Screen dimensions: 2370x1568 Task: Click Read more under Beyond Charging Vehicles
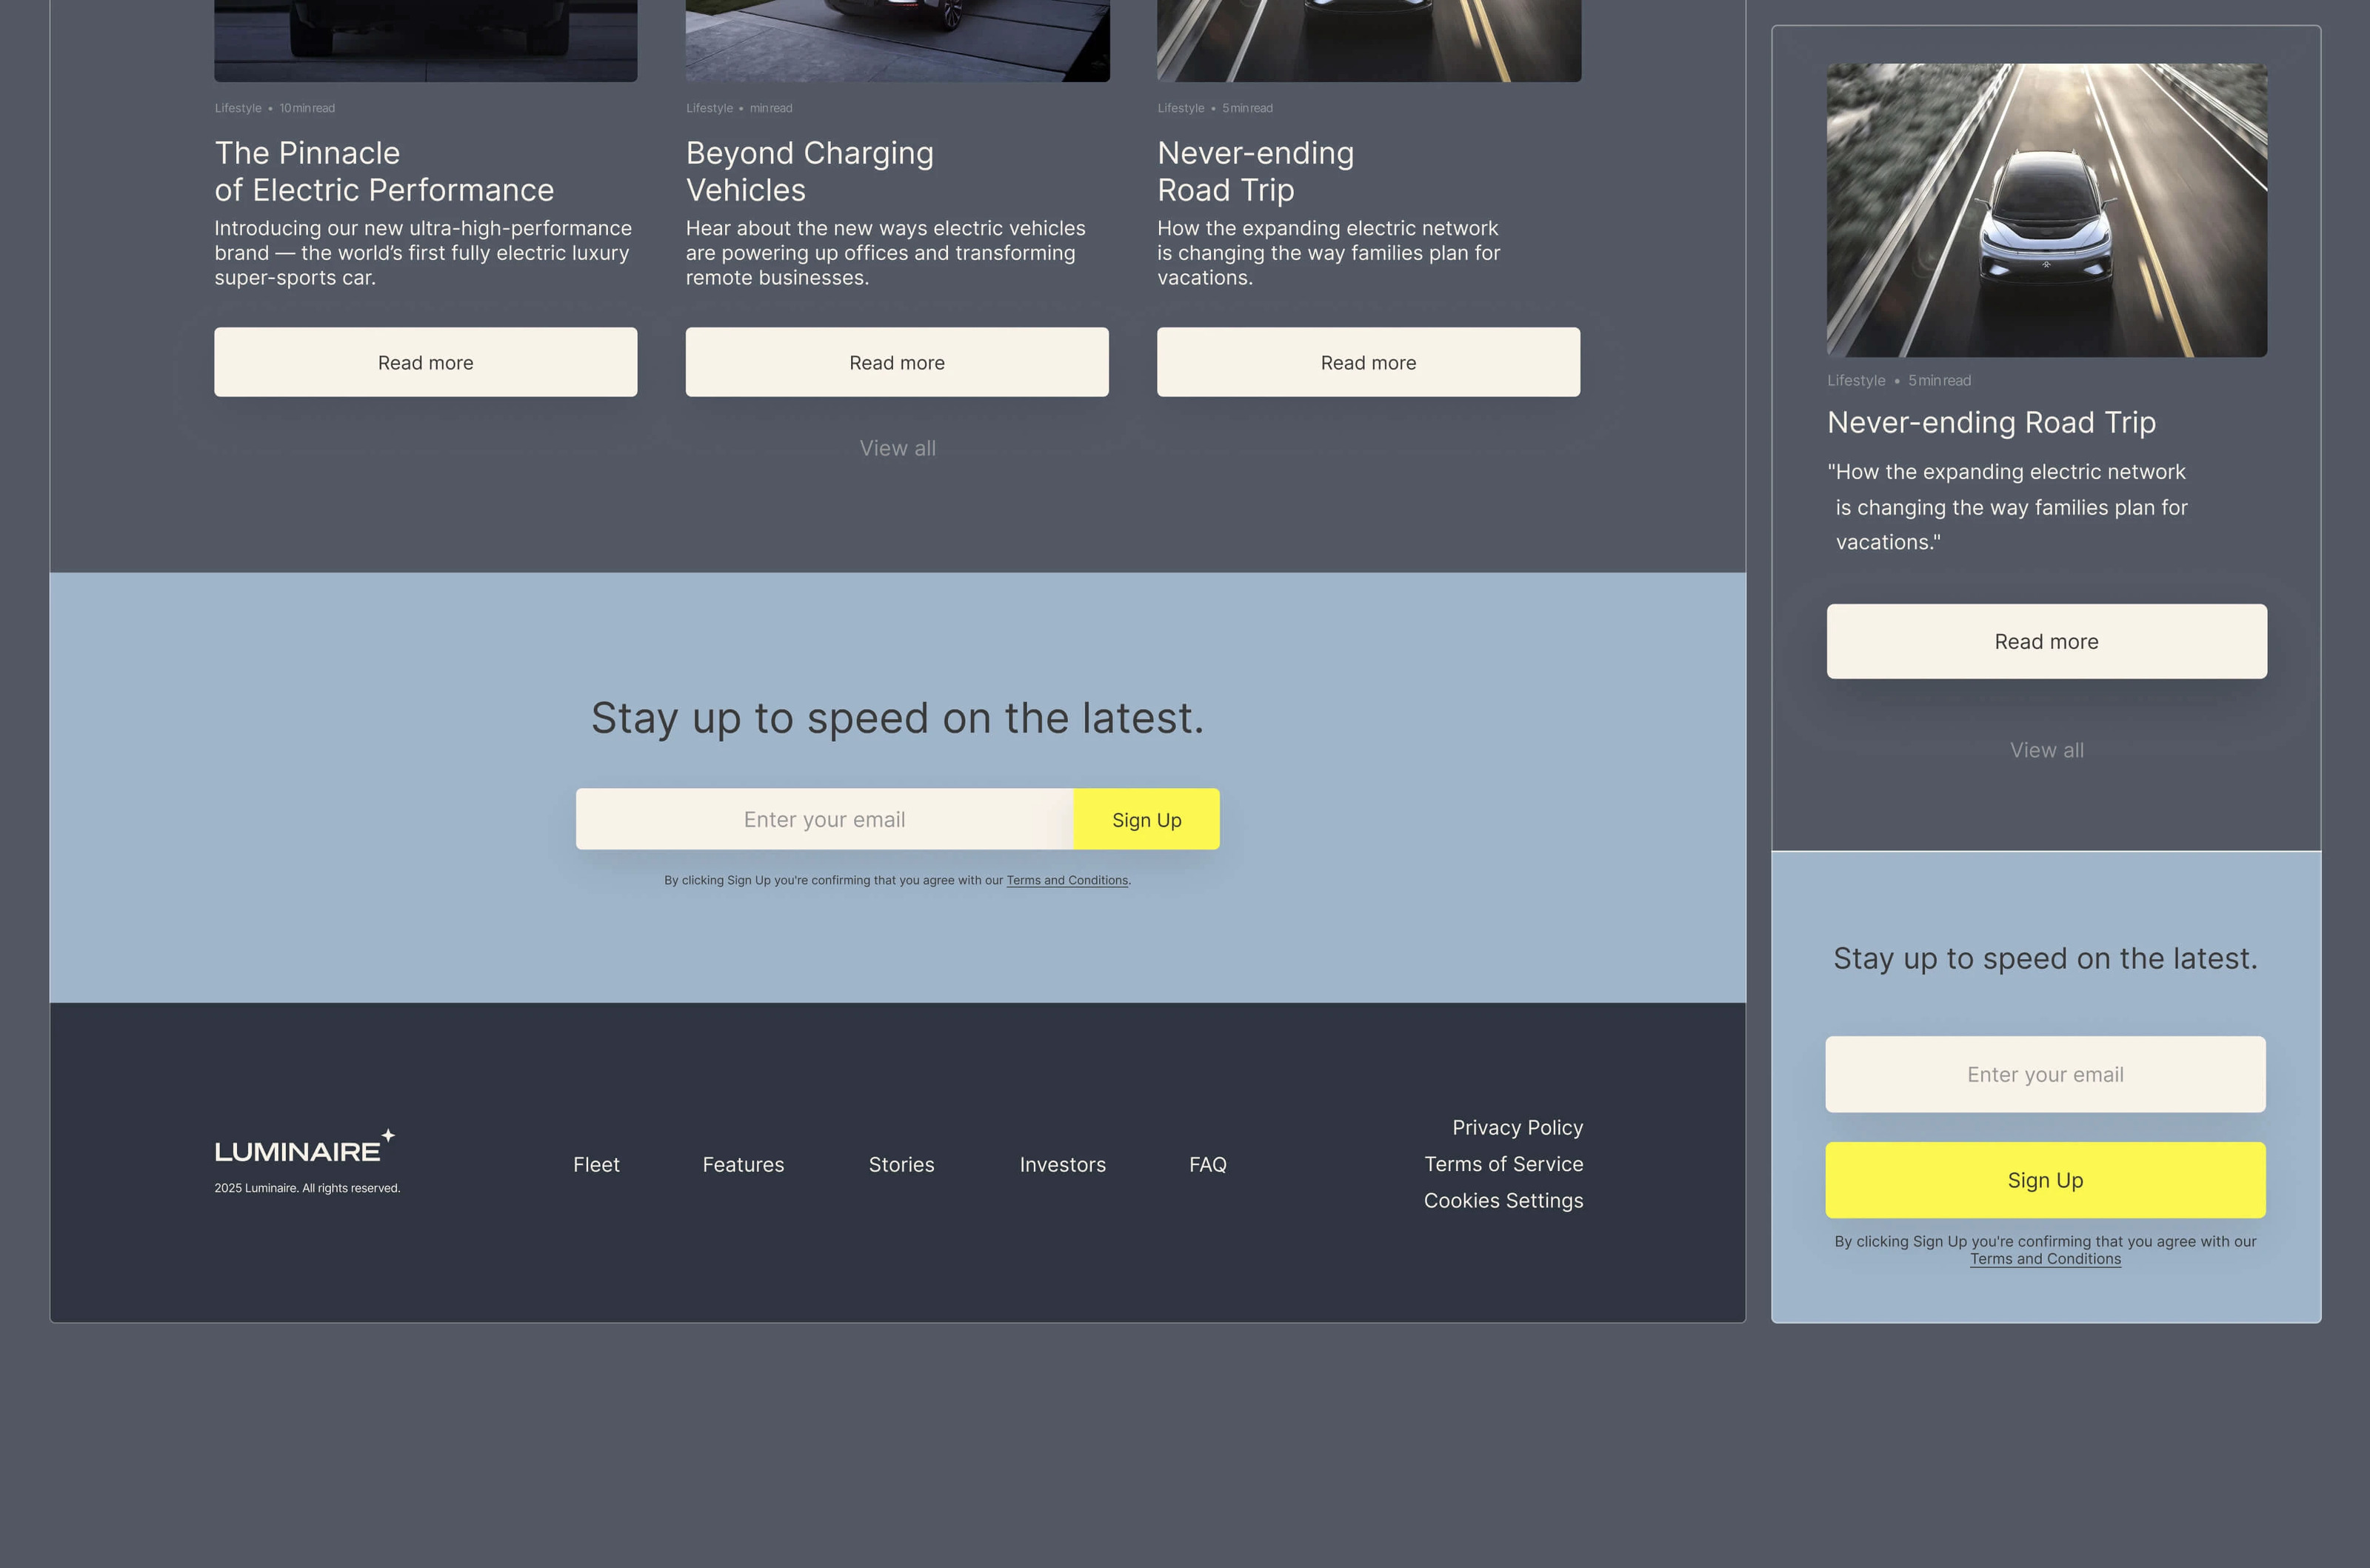point(896,363)
